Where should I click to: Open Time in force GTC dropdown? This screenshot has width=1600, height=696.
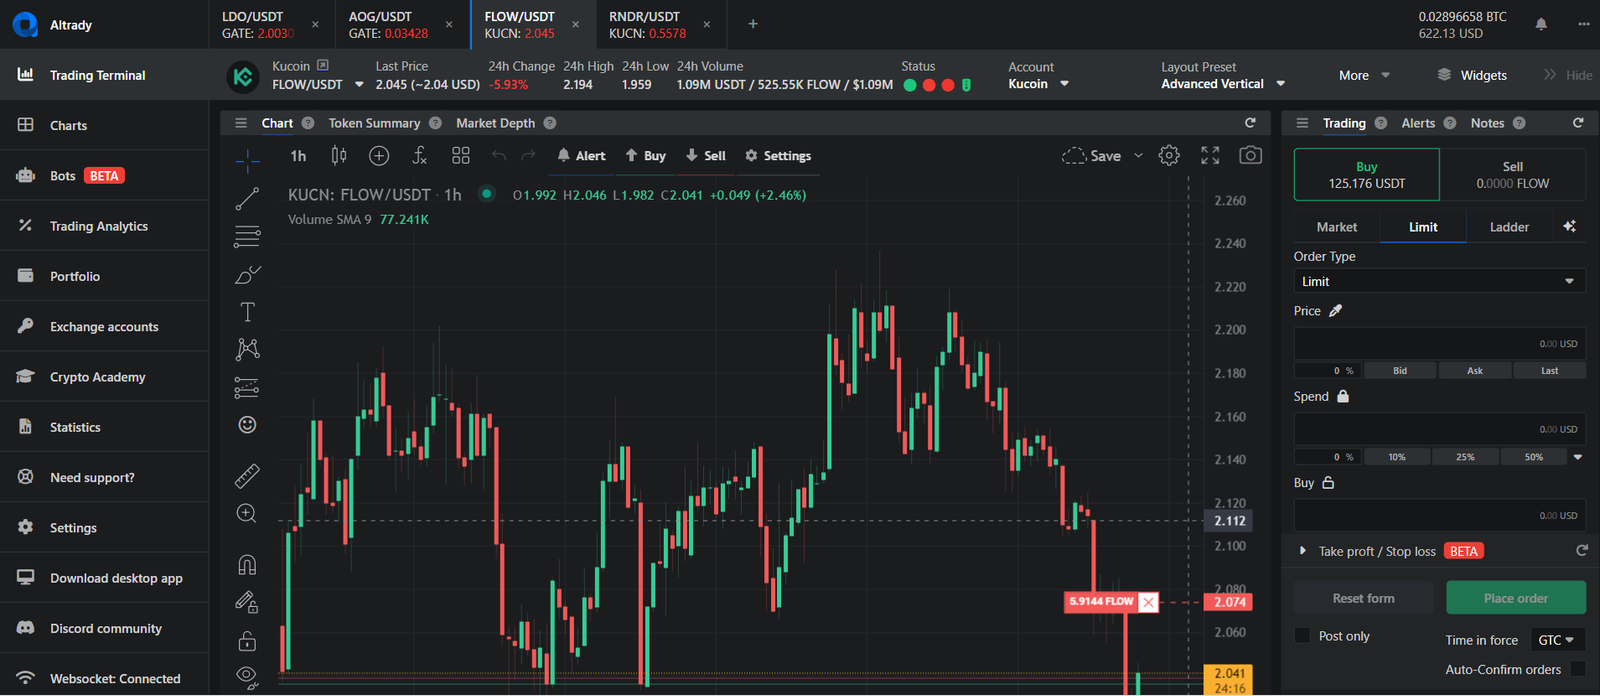point(1556,640)
